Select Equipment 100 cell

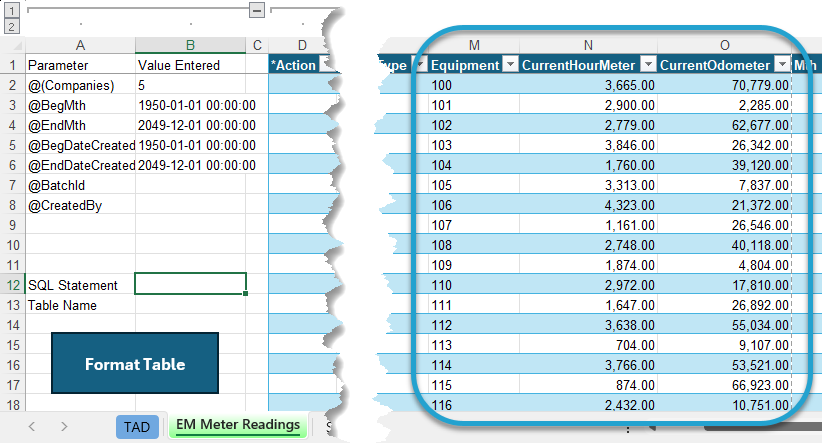474,85
